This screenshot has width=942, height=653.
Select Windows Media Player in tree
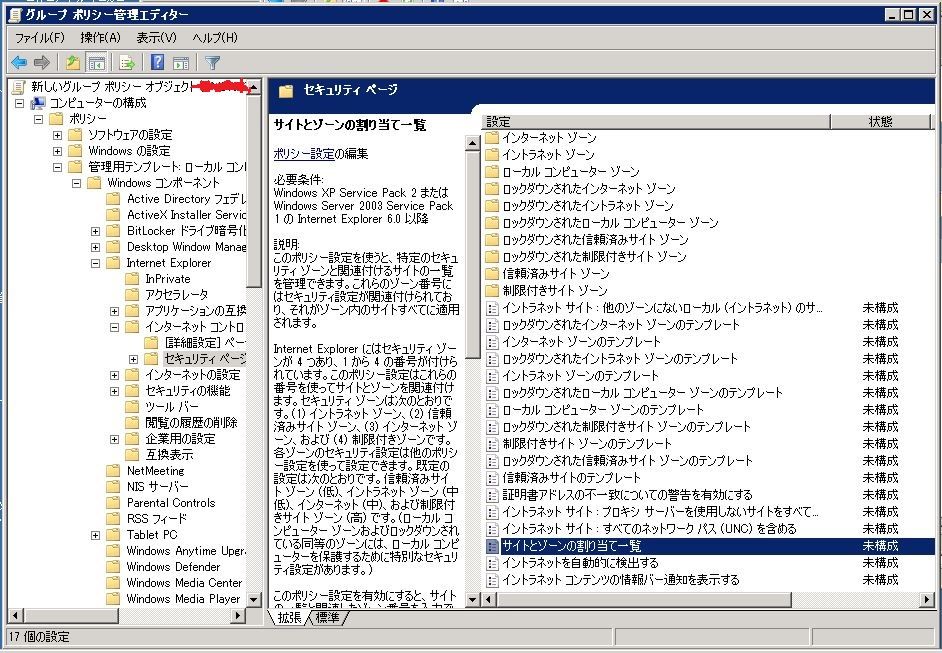pos(183,599)
